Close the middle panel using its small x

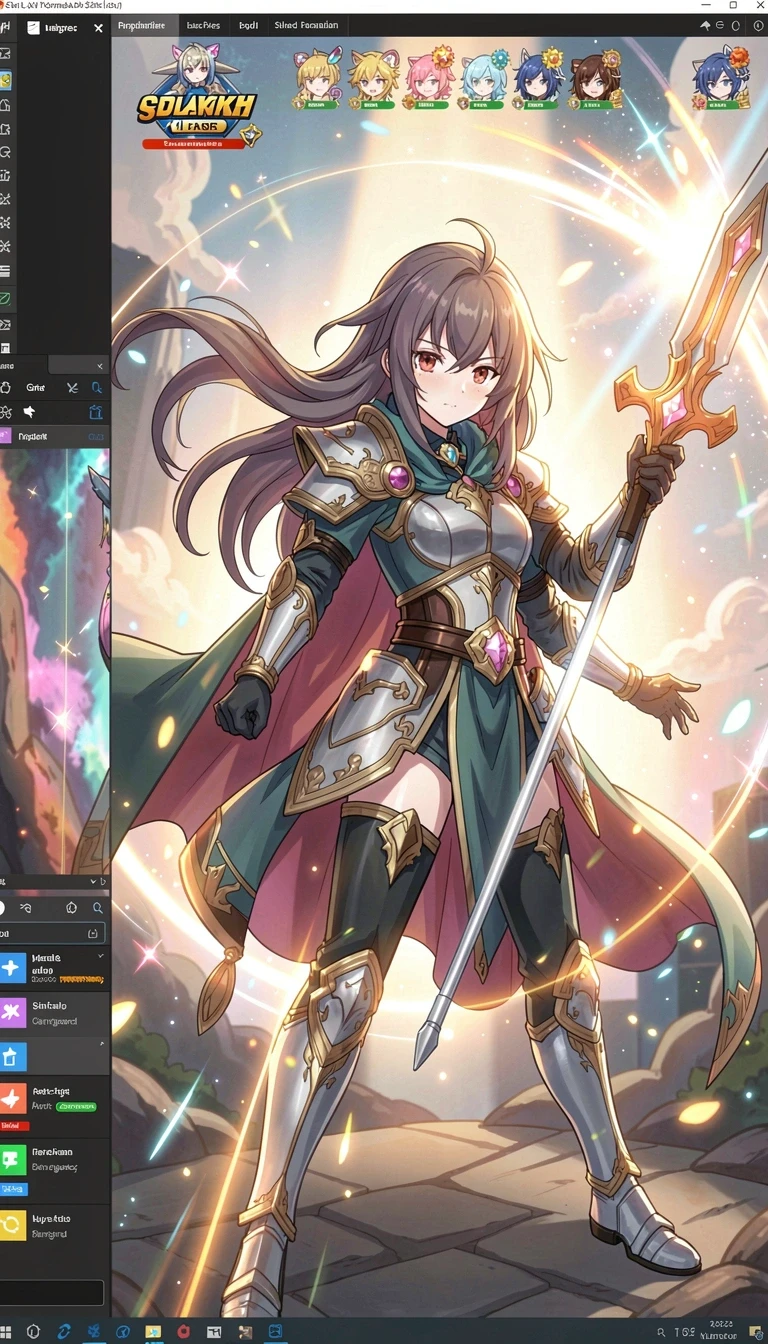coord(99,367)
